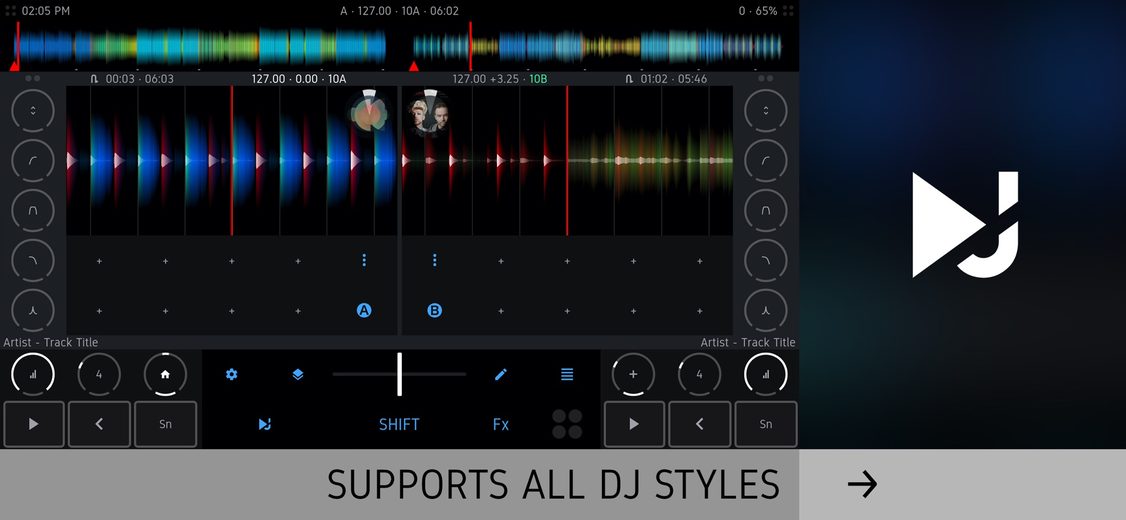
Task: Tap deck A low-cut curve knob
Action: click(x=33, y=161)
